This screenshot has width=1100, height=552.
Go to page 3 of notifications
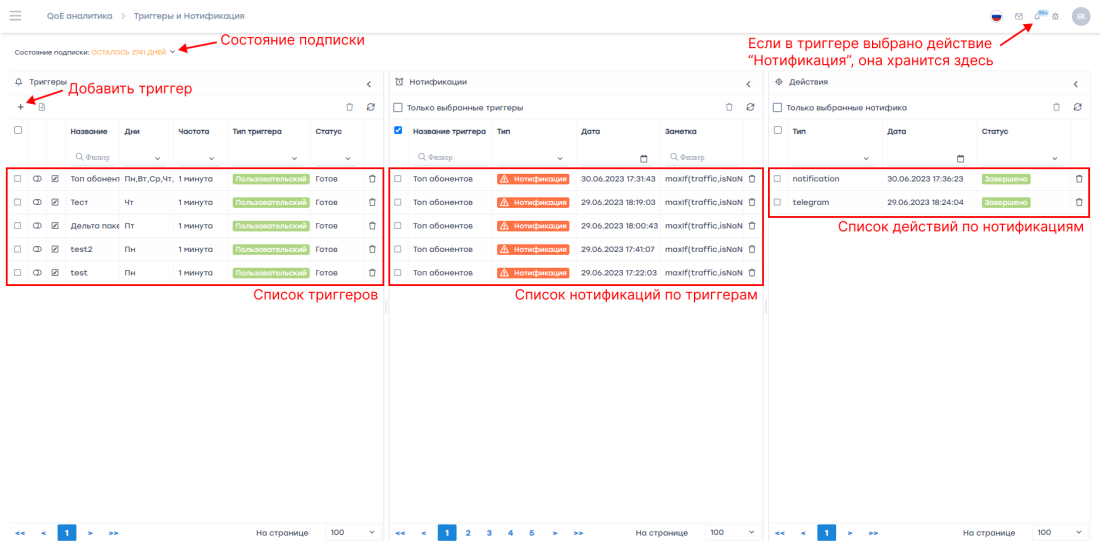[489, 533]
